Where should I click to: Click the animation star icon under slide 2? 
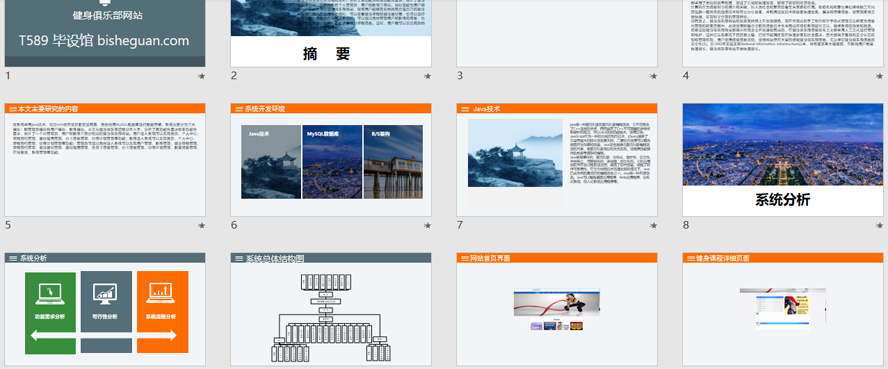click(427, 76)
